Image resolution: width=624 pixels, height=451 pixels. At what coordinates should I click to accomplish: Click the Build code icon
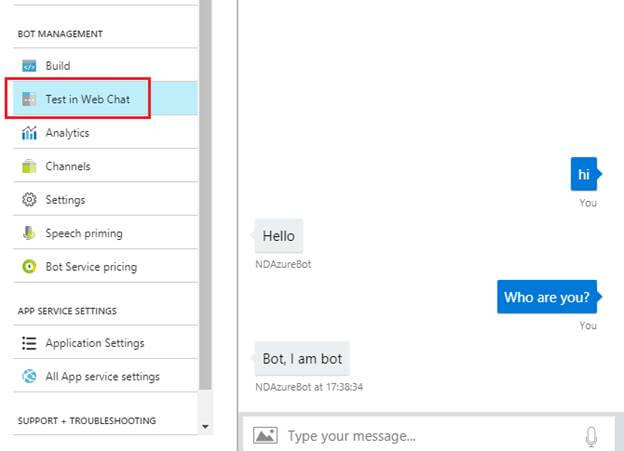(29, 66)
